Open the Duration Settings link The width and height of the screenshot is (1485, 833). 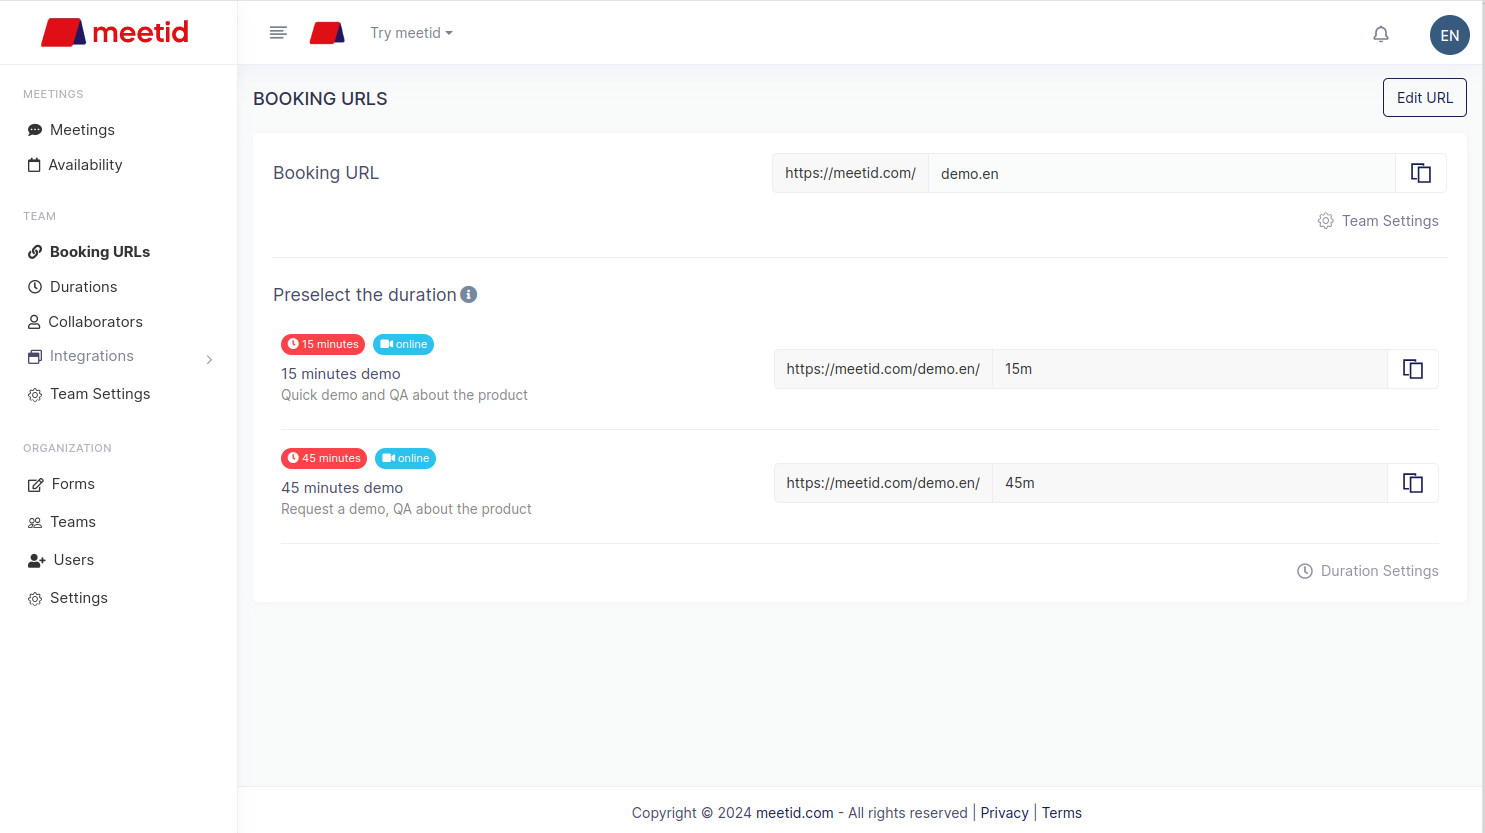[x=1368, y=571]
